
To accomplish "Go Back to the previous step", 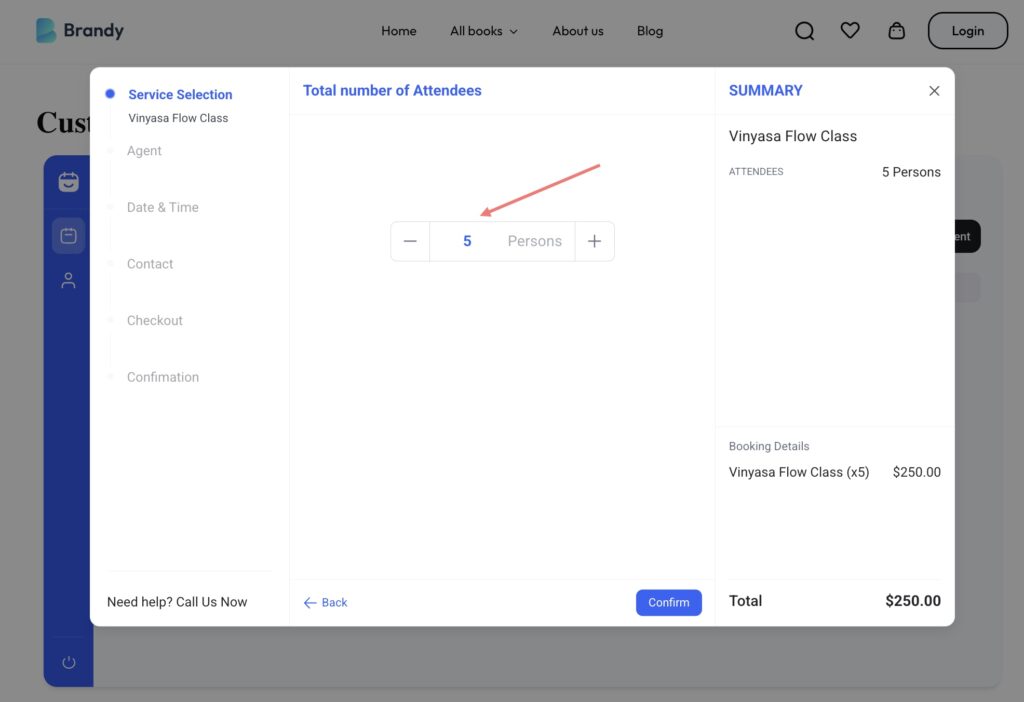I will [325, 602].
